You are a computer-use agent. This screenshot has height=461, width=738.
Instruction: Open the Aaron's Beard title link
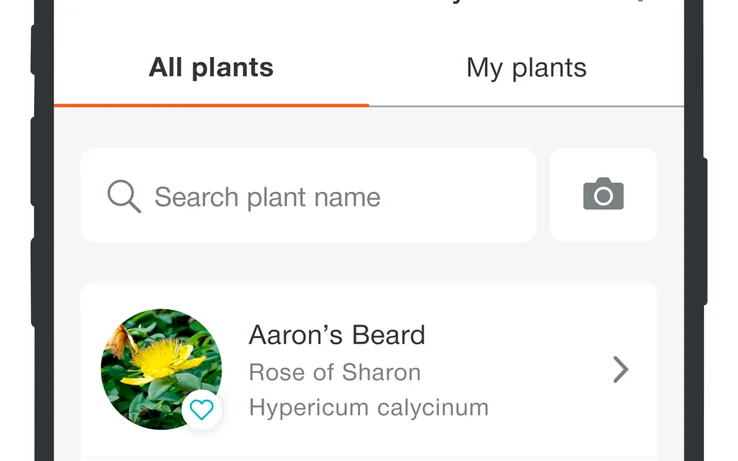pos(337,335)
